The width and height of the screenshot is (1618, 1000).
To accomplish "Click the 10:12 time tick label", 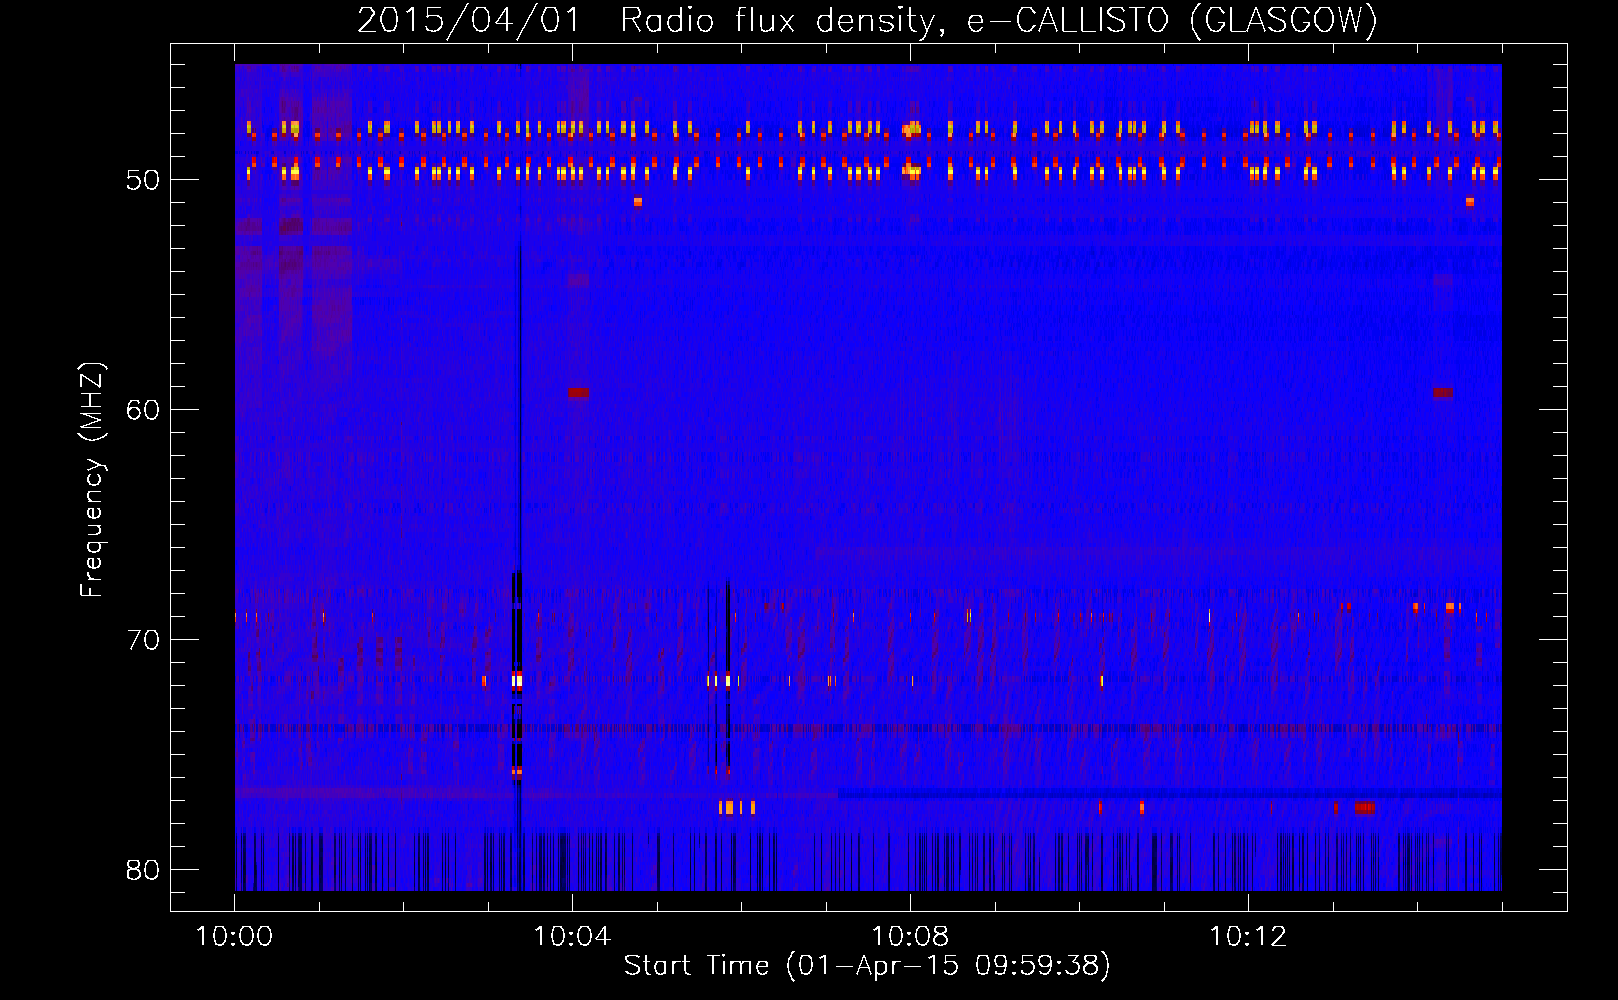I will click(x=1248, y=937).
